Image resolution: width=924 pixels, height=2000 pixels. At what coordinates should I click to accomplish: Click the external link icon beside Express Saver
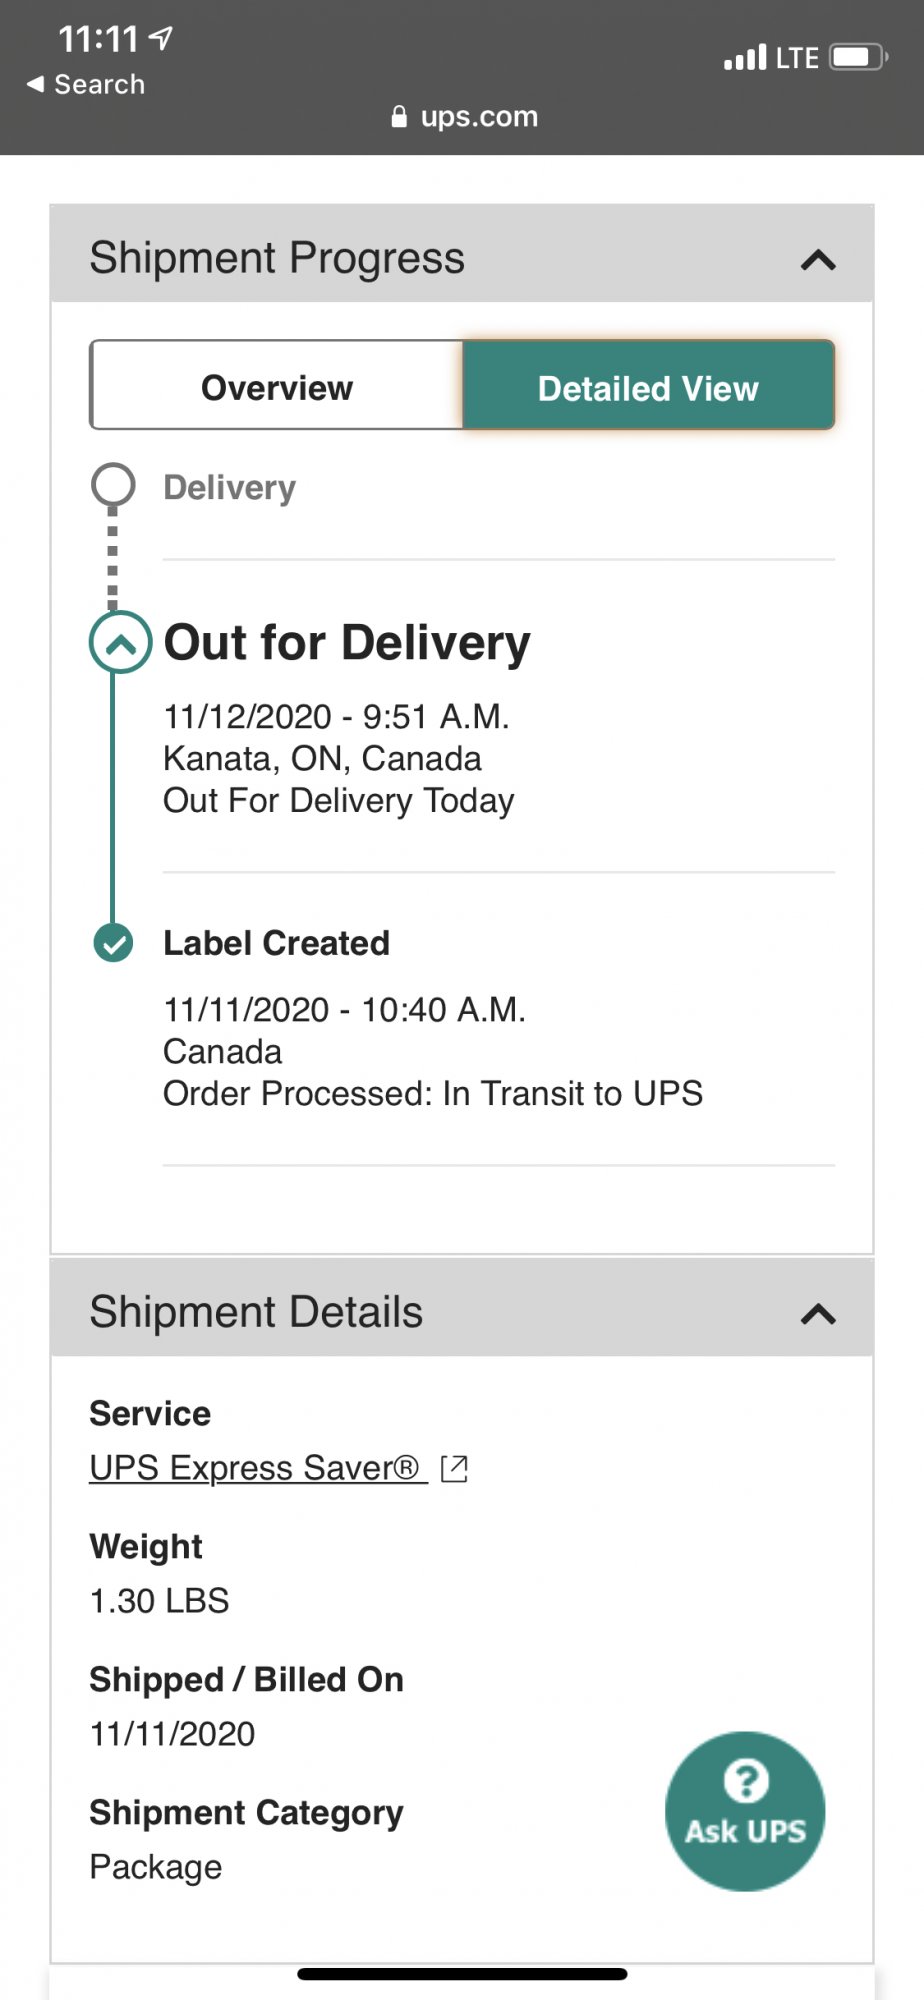coord(454,1468)
